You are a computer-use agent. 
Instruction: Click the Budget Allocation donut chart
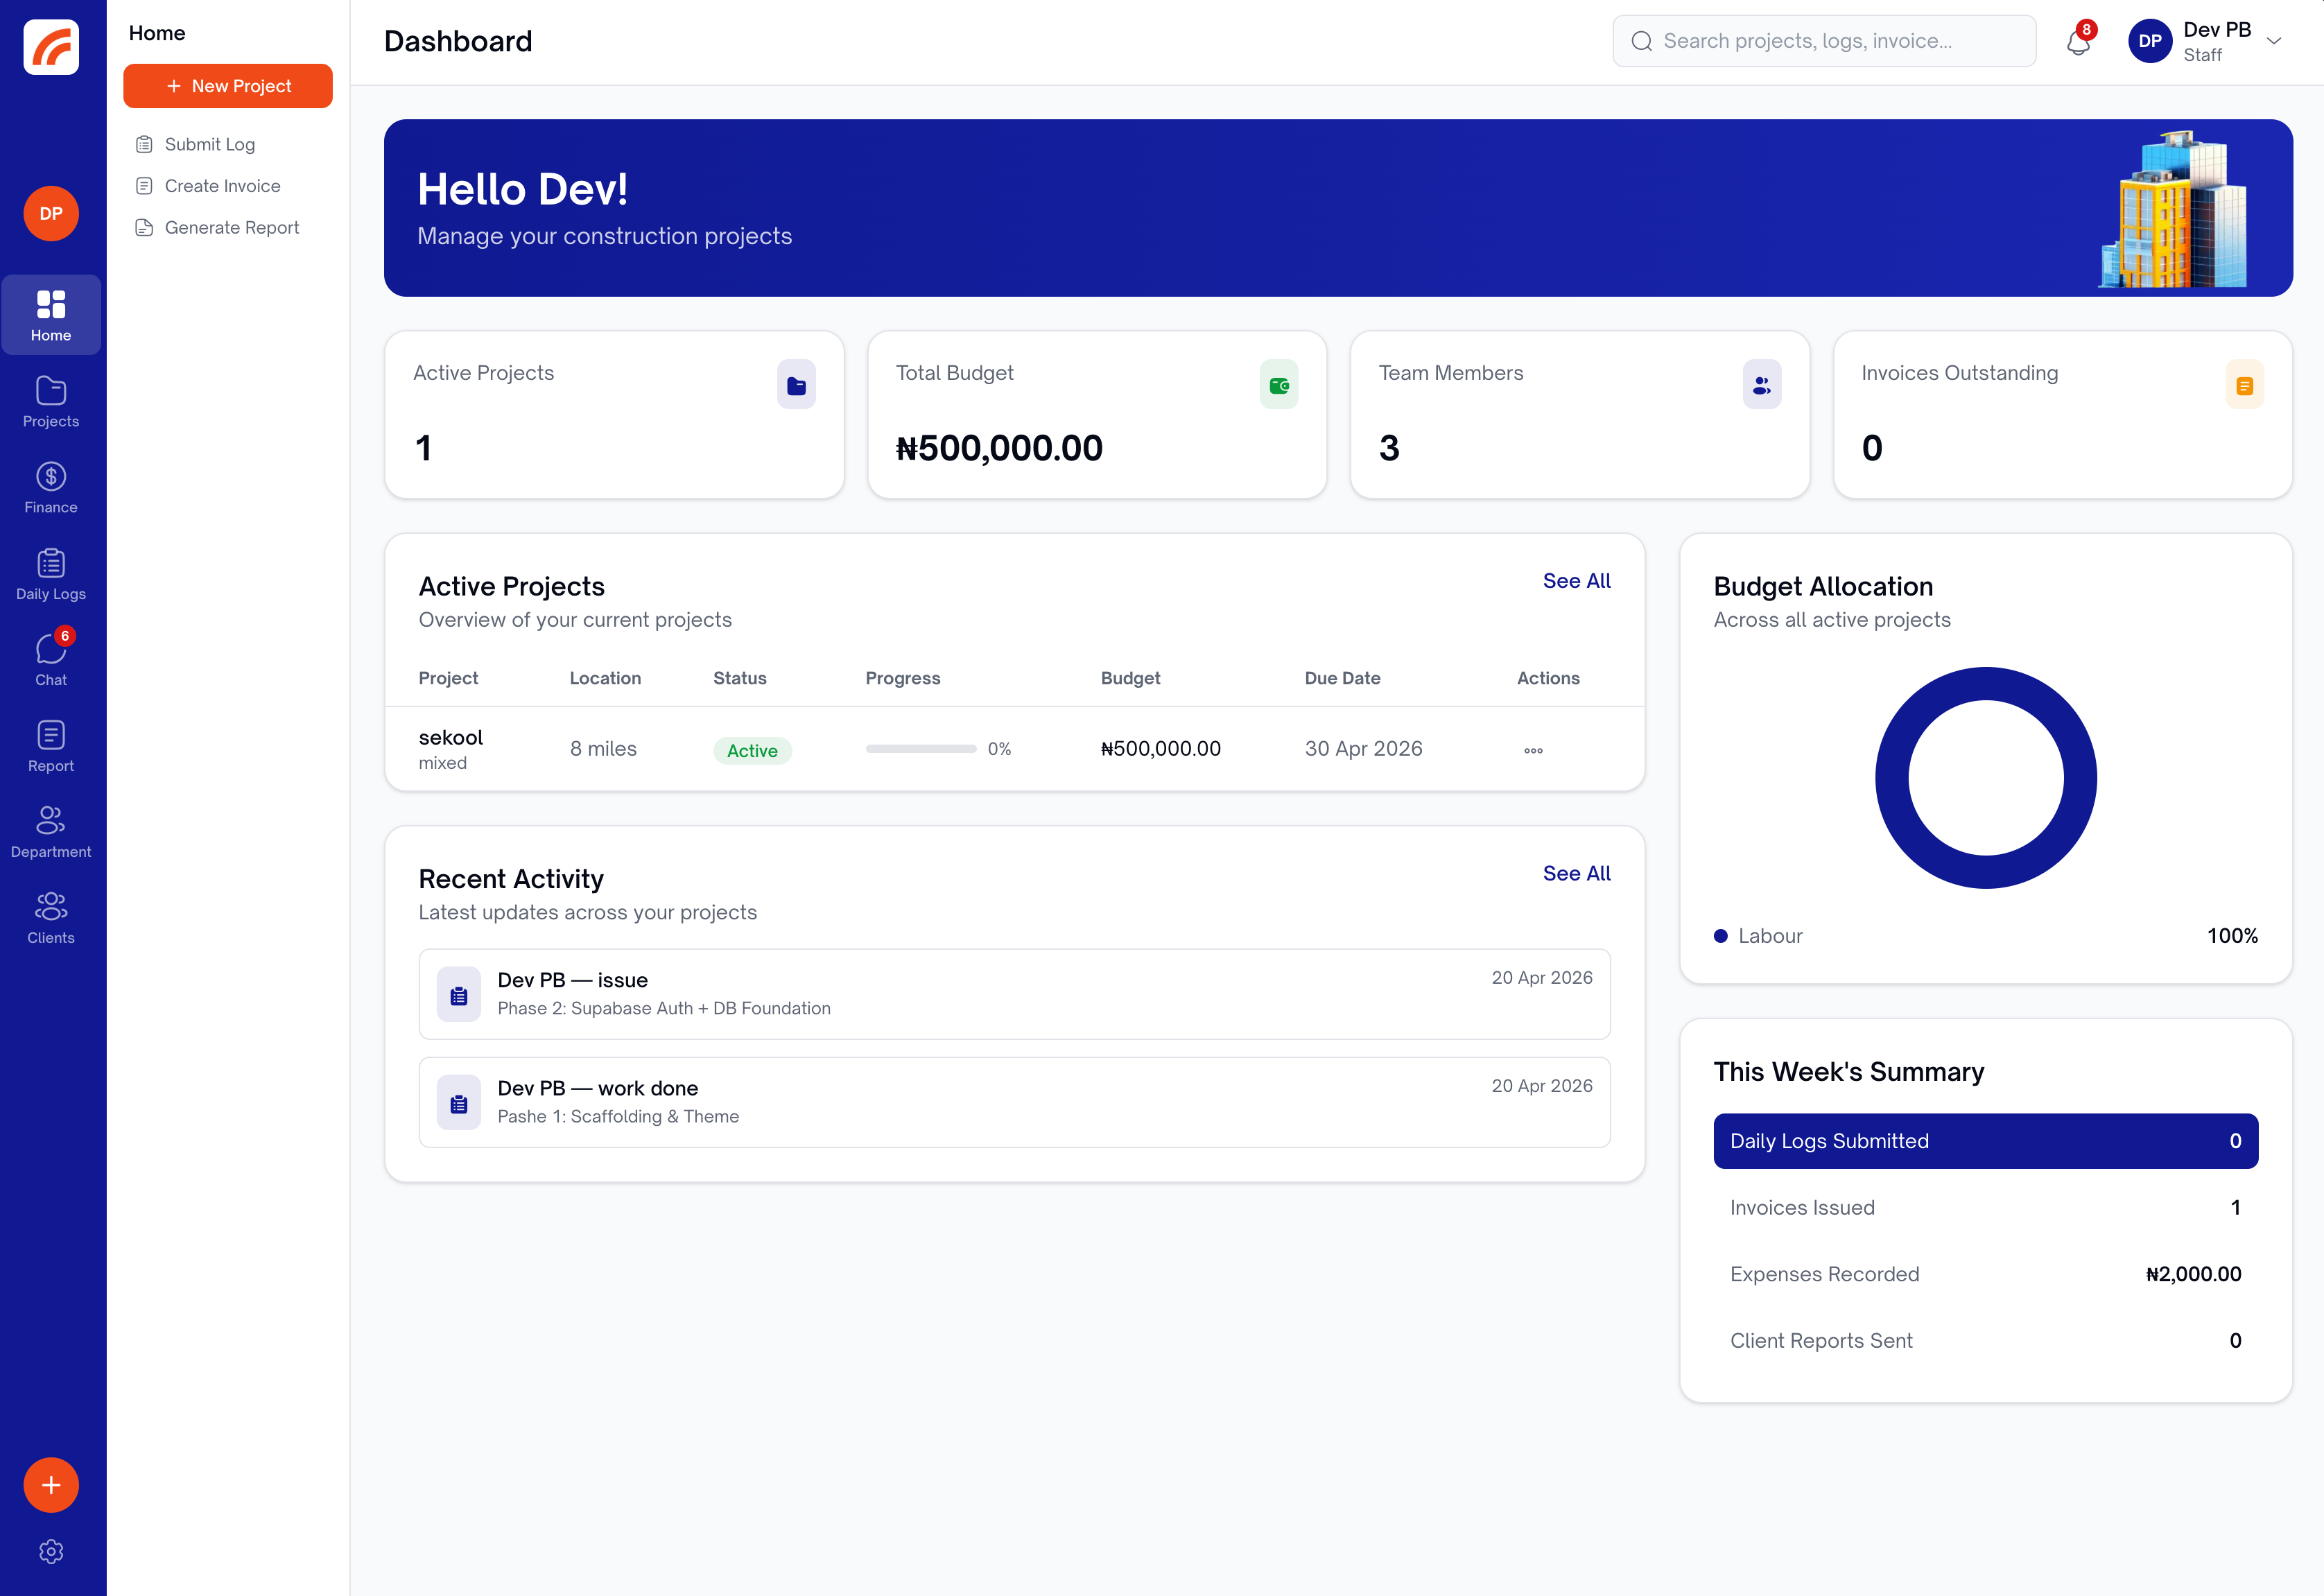[1985, 777]
